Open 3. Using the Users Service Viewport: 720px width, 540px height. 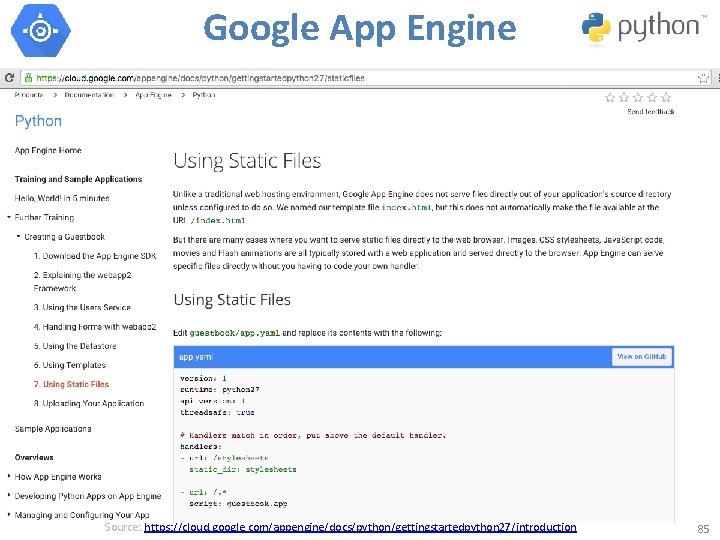(82, 307)
